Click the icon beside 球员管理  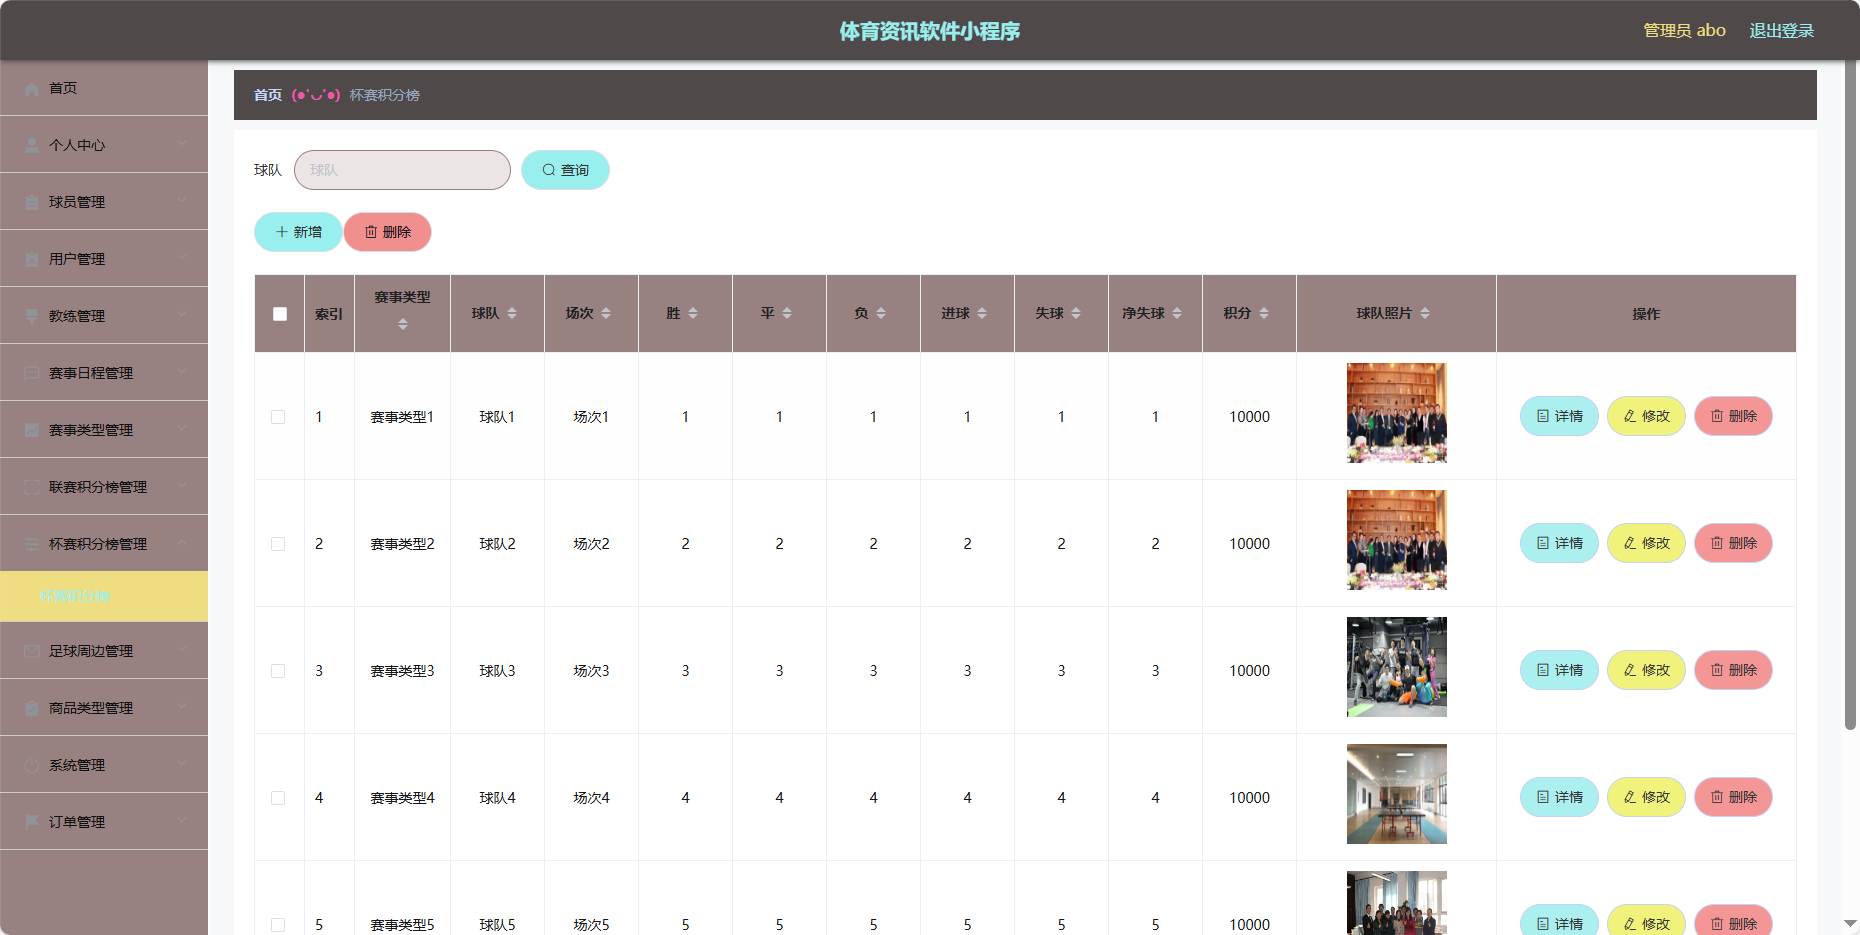pyautogui.click(x=32, y=203)
